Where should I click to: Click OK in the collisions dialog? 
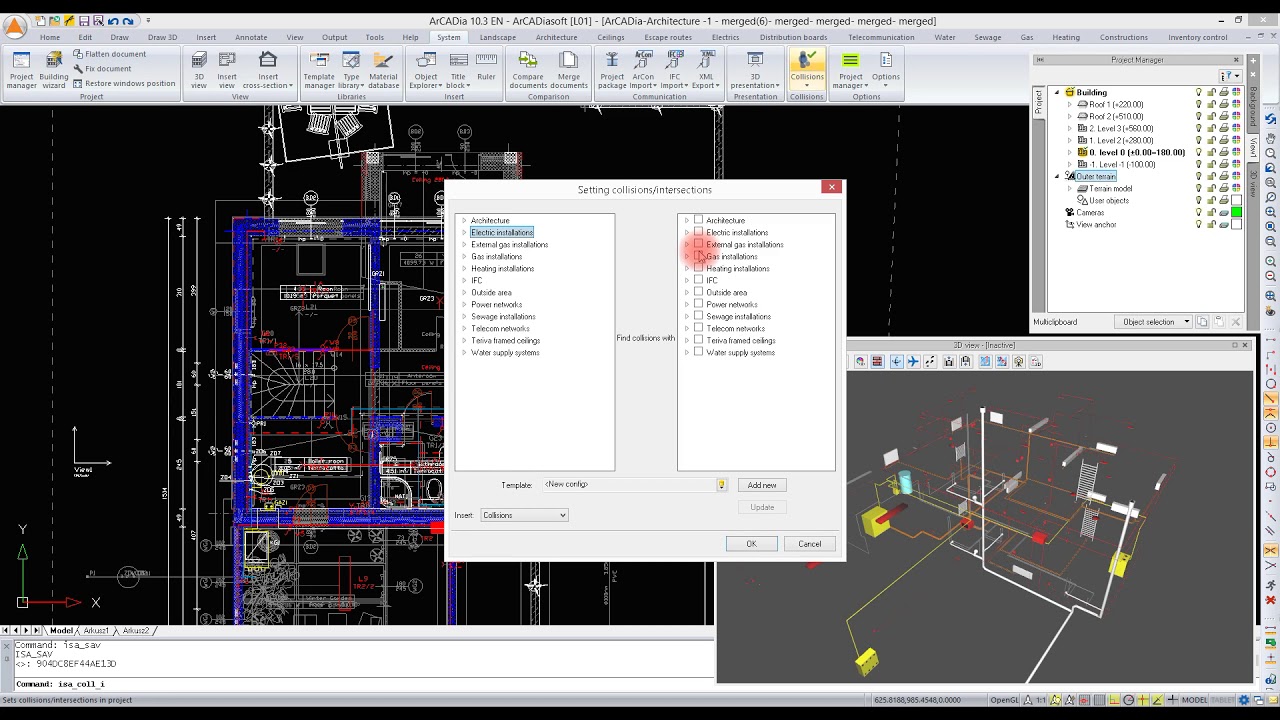(x=751, y=544)
